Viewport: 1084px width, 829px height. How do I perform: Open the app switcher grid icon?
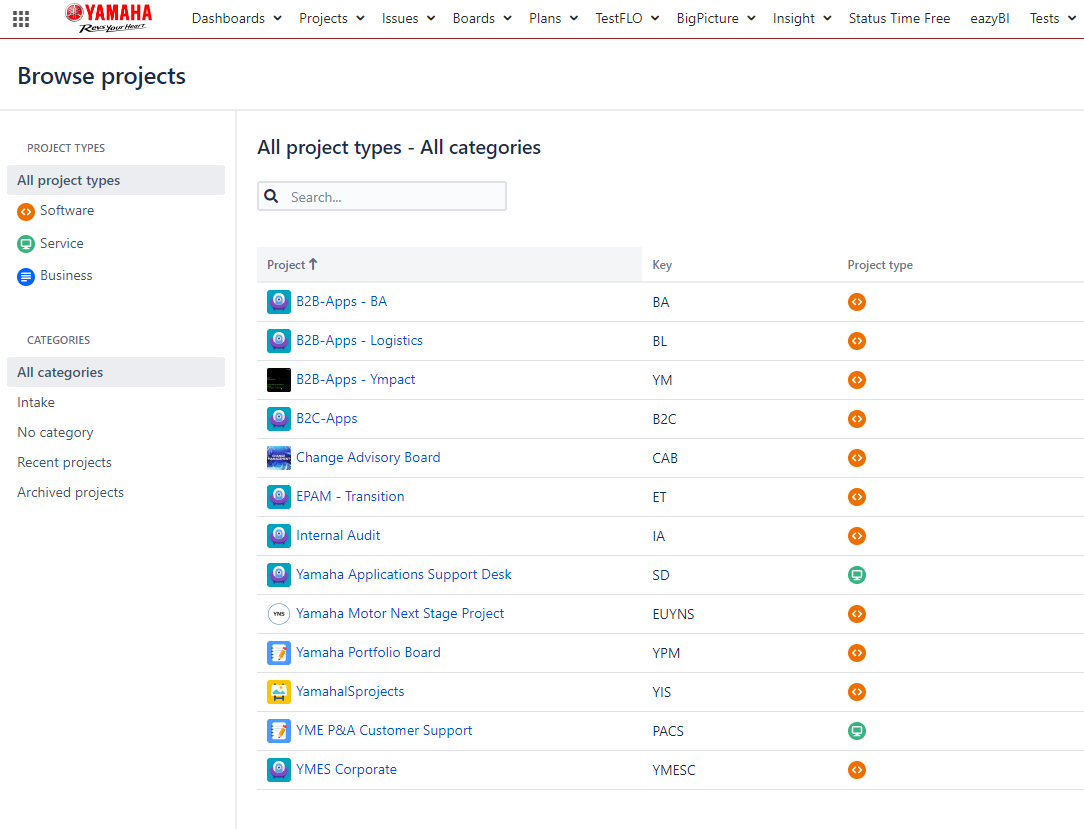[21, 19]
